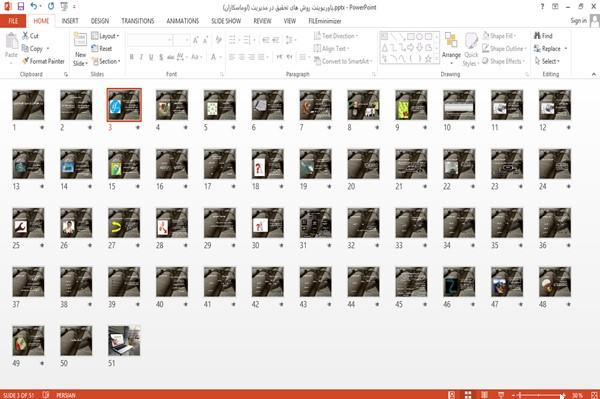Switch to Reading view in status bar
The width and height of the screenshot is (600, 399).
click(x=484, y=395)
